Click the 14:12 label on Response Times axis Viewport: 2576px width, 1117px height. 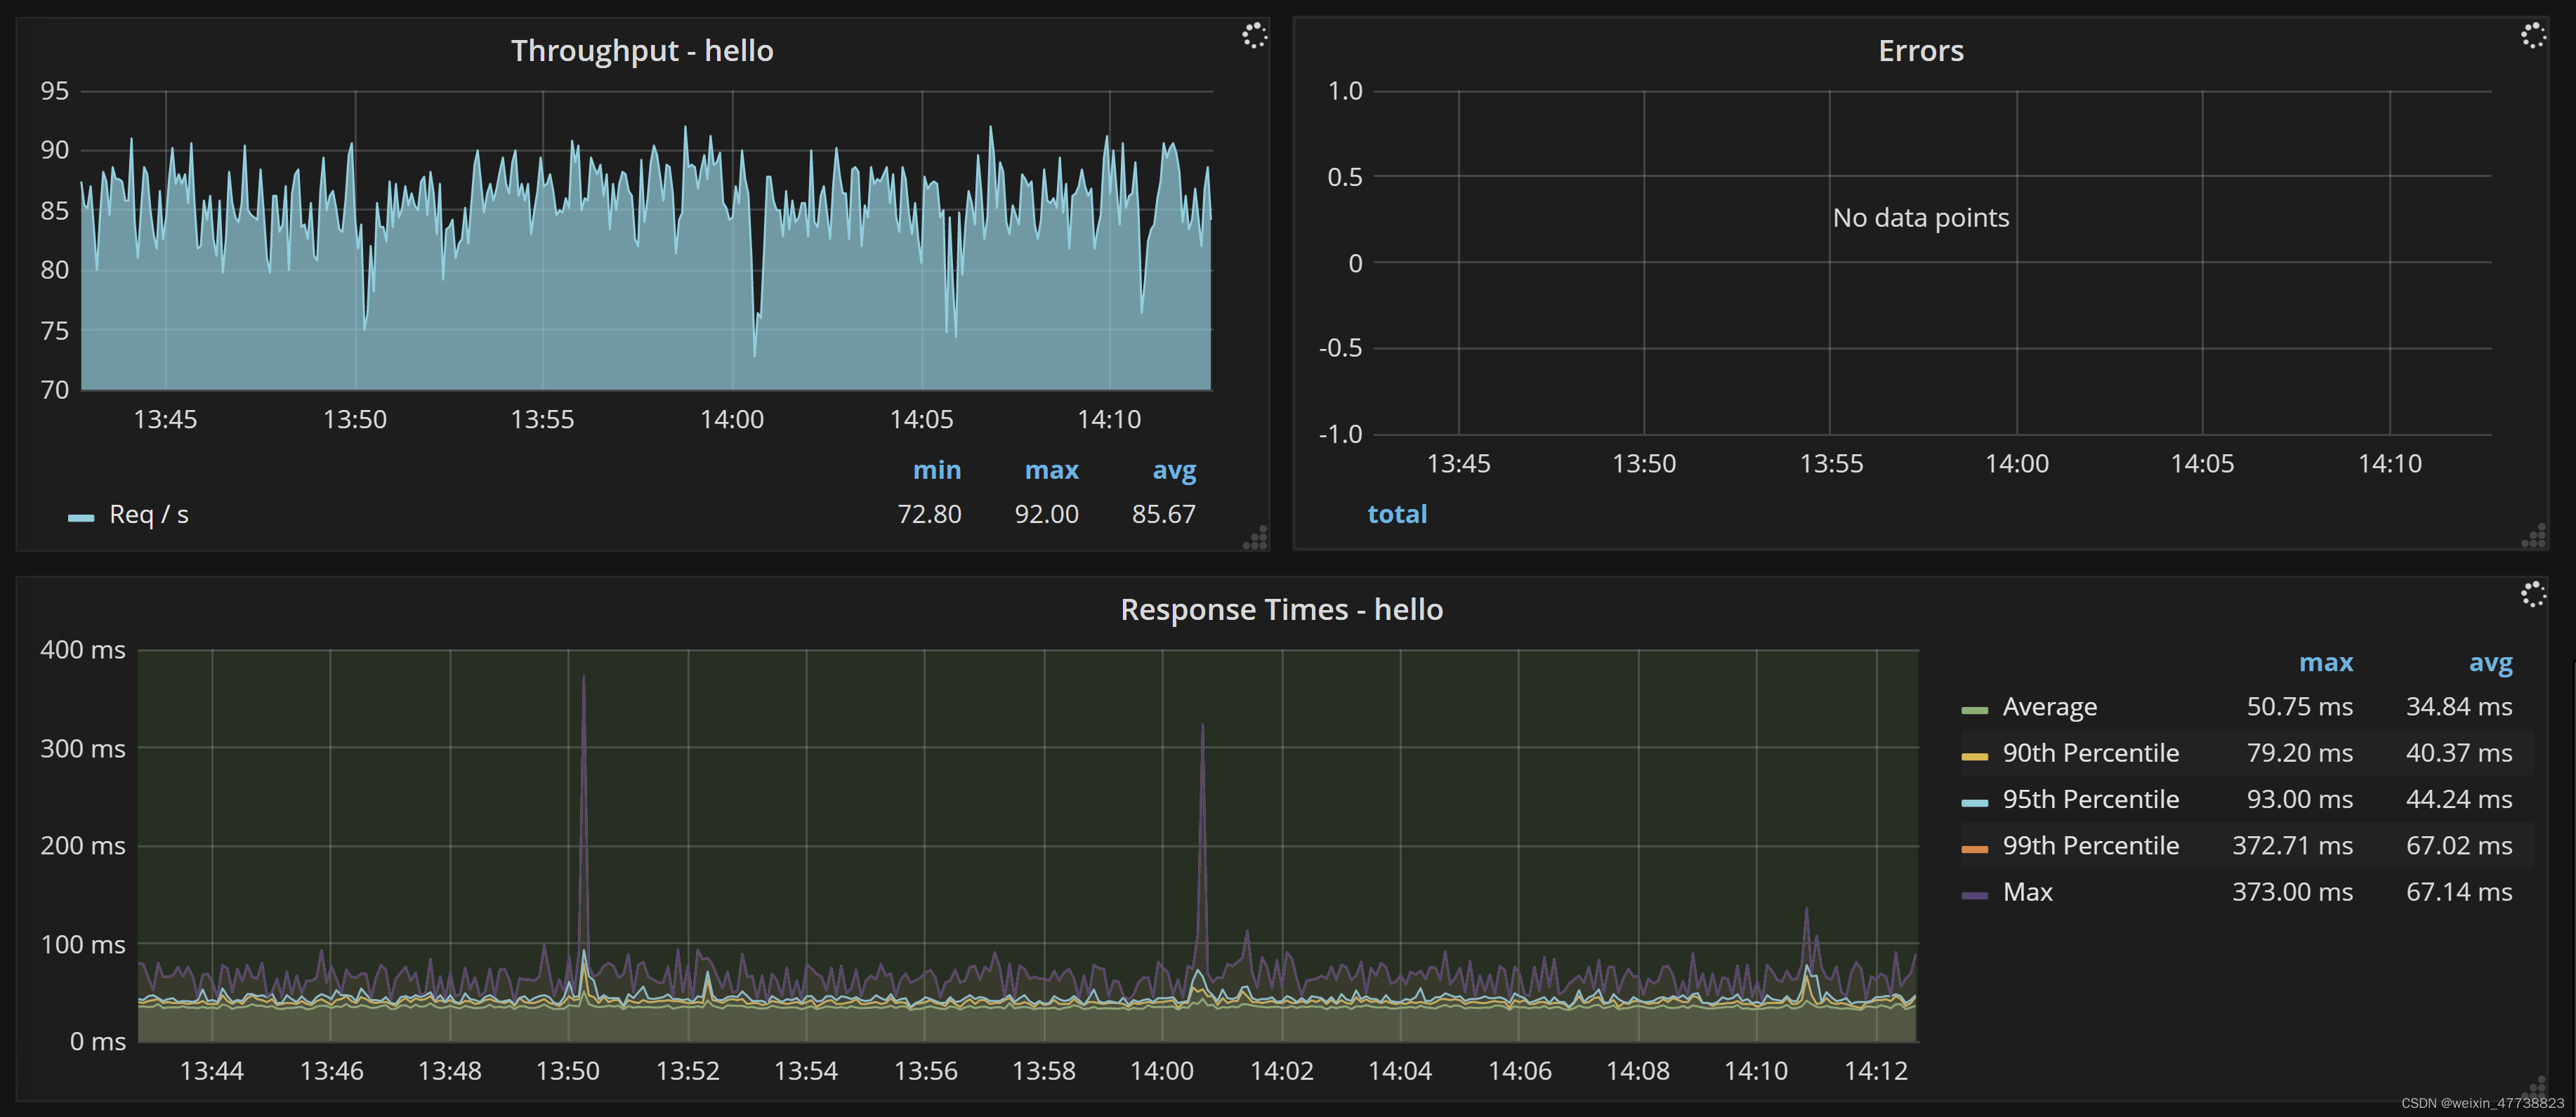pyautogui.click(x=1875, y=1071)
